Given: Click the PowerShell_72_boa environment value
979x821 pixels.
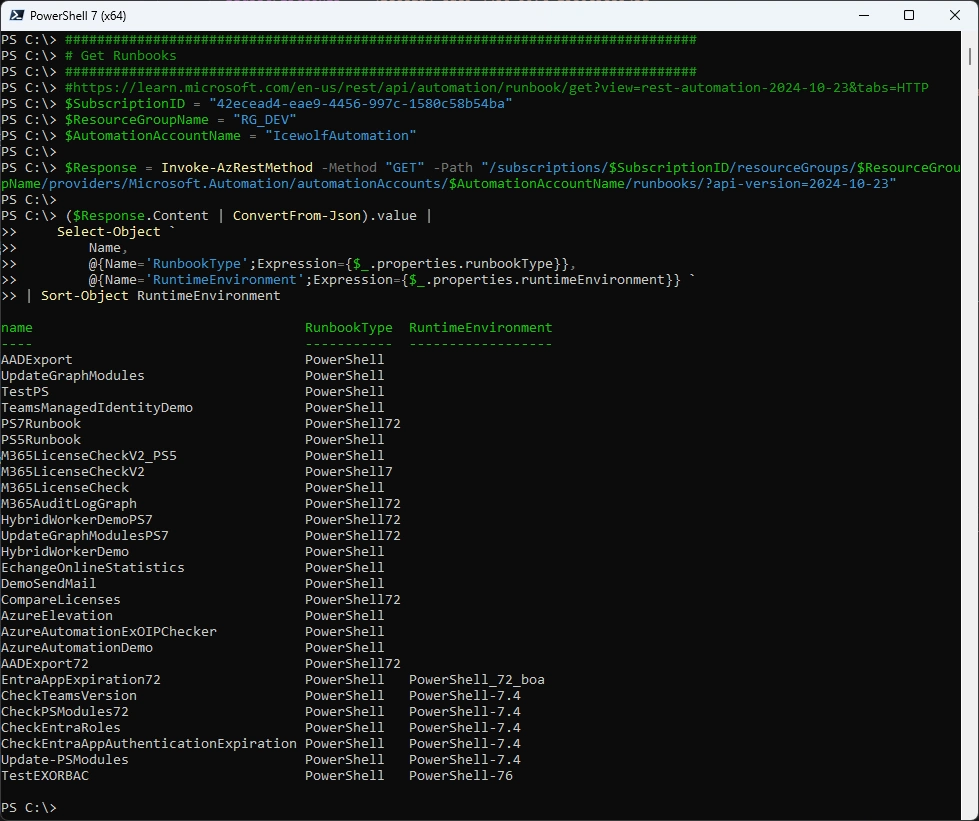Looking at the screenshot, I should tap(476, 680).
